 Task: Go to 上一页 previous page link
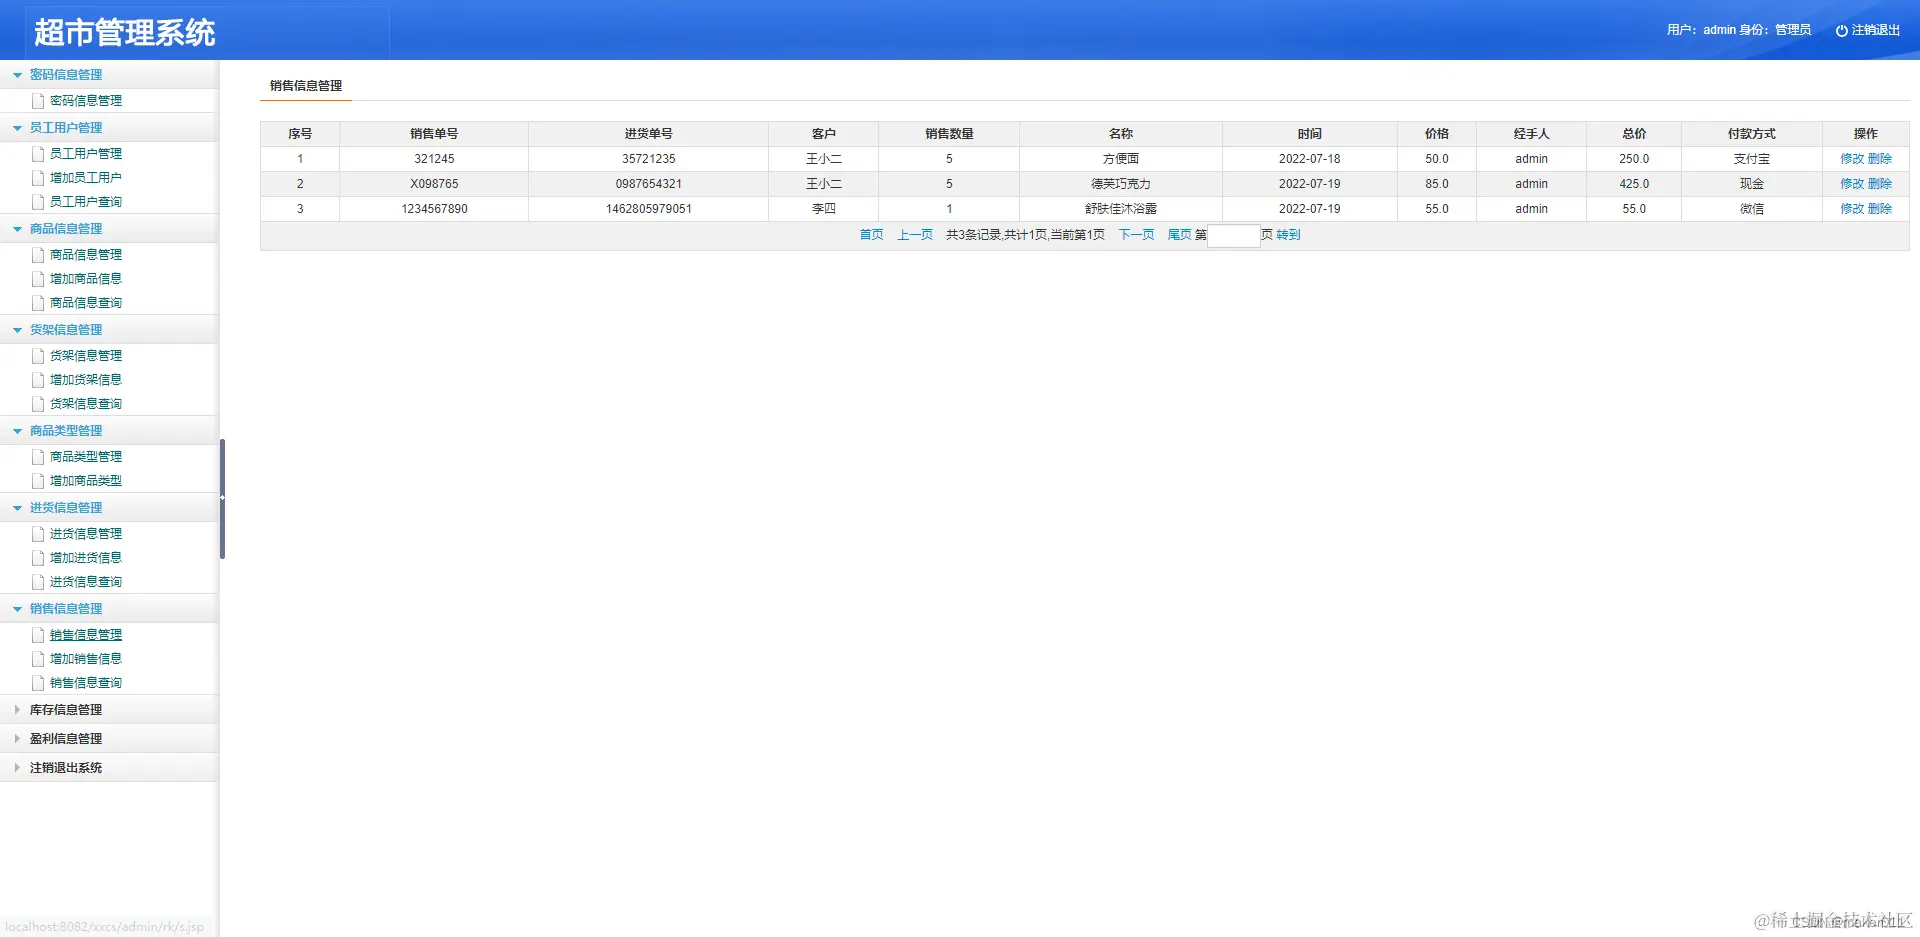[915, 235]
